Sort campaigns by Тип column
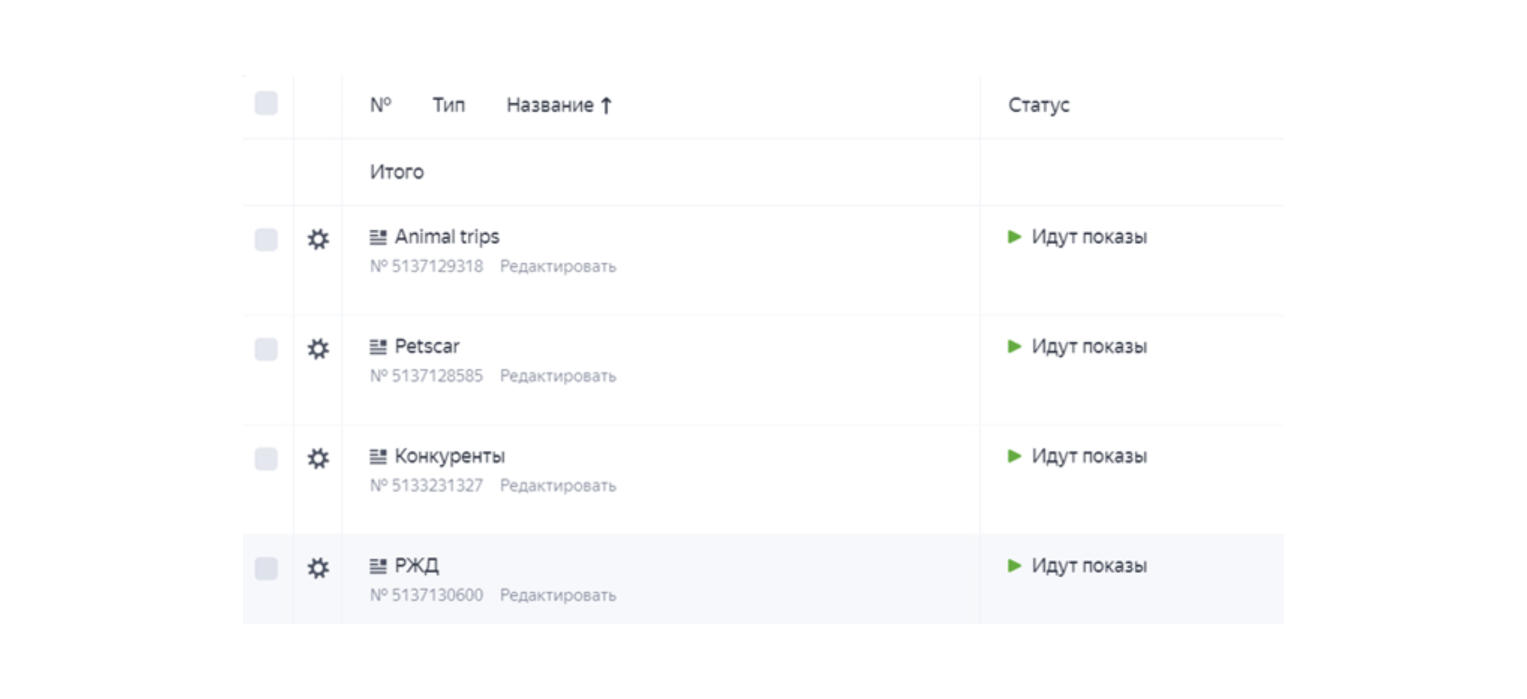The width and height of the screenshot is (1527, 699). pyautogui.click(x=448, y=105)
